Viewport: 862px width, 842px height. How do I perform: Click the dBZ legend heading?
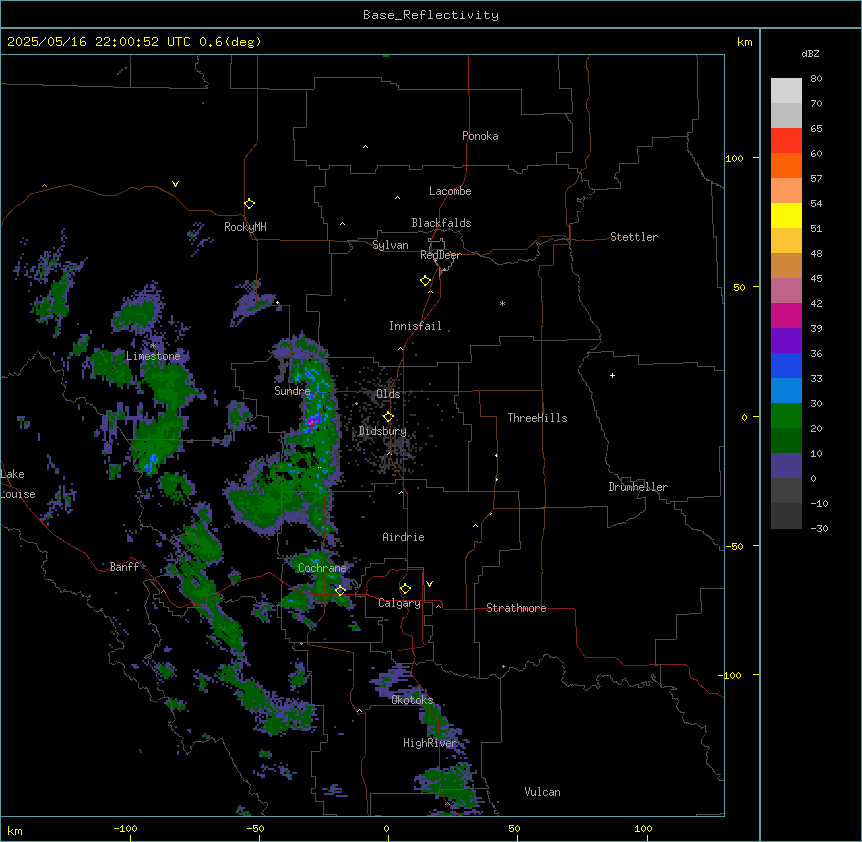tap(810, 54)
